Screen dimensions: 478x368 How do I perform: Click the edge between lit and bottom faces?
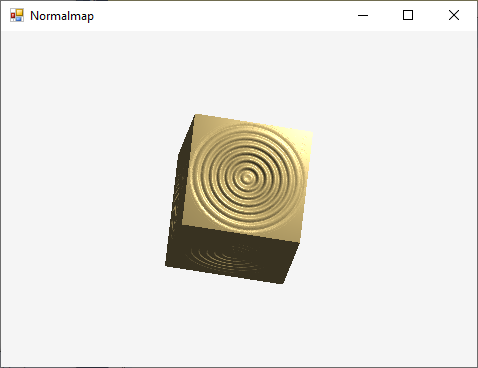point(241,233)
